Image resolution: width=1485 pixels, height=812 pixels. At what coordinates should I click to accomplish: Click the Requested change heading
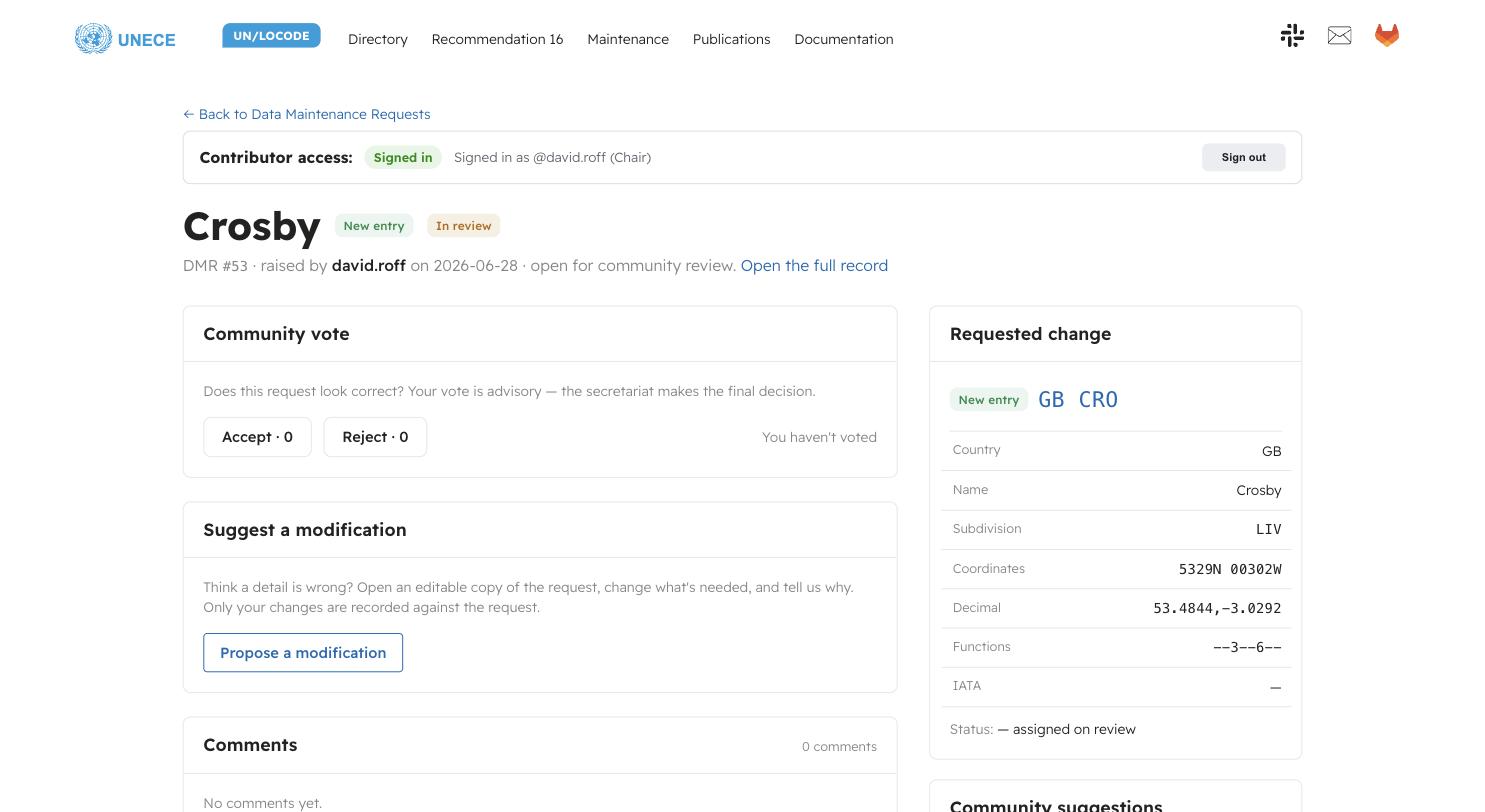[x=1030, y=334]
